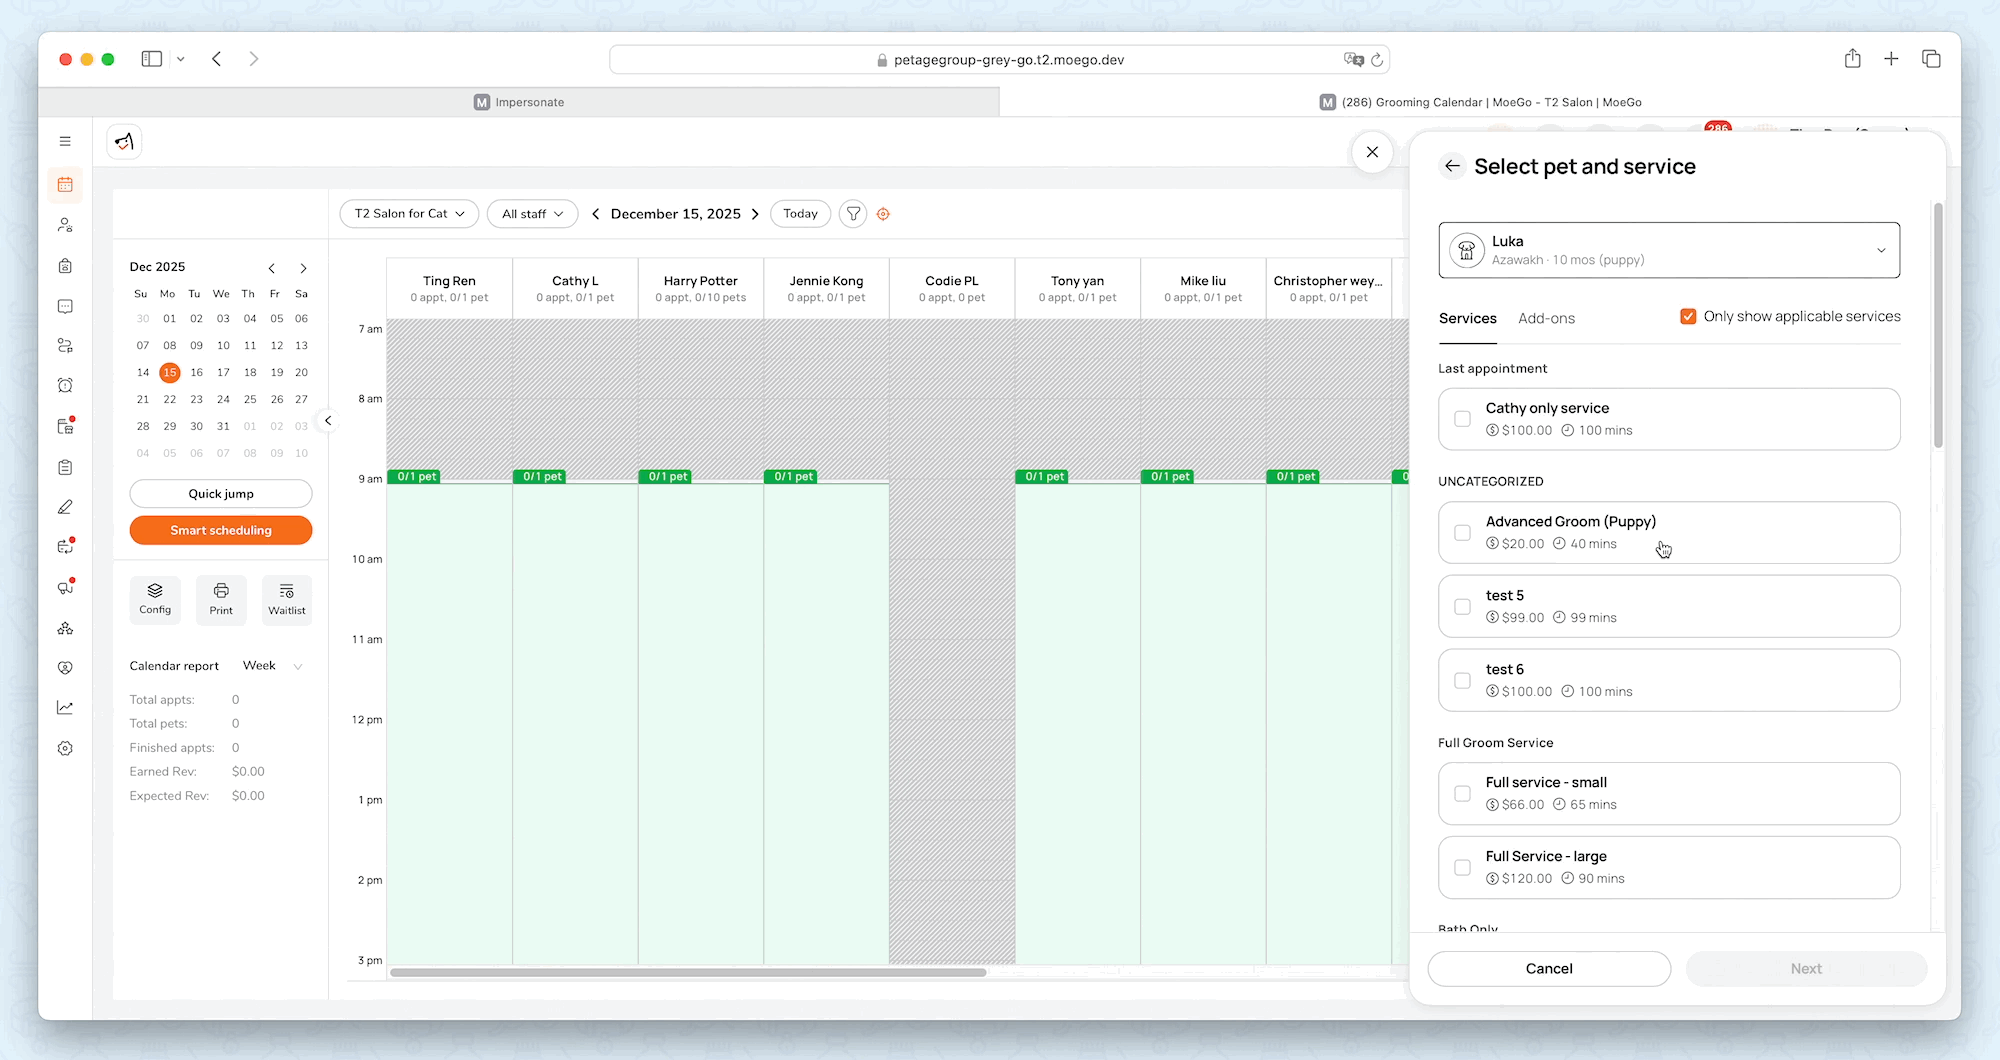Click the back arrow in the Select pet panel

(x=1453, y=166)
